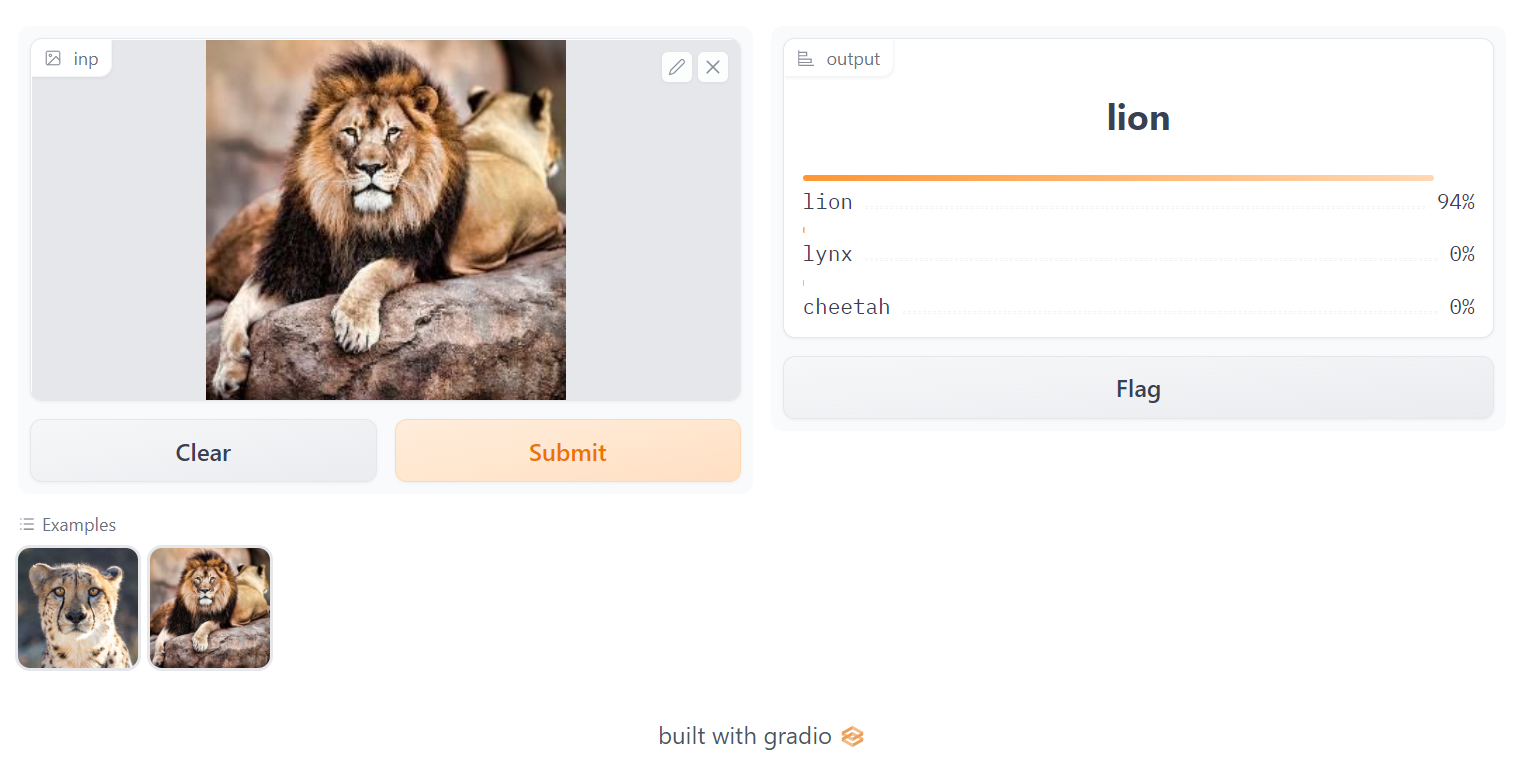Screen dimensions: 1523x781
Task: Click the orange lion confidence bar
Action: (1117, 178)
